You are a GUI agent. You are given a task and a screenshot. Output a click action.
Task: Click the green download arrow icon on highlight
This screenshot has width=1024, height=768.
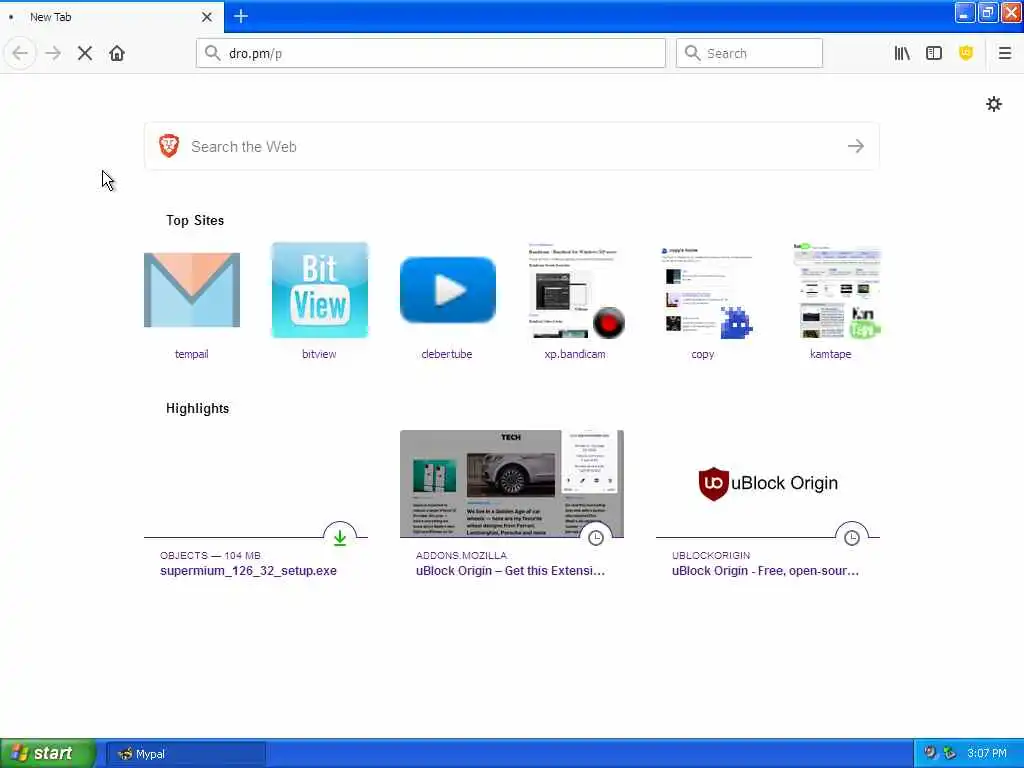tap(340, 537)
